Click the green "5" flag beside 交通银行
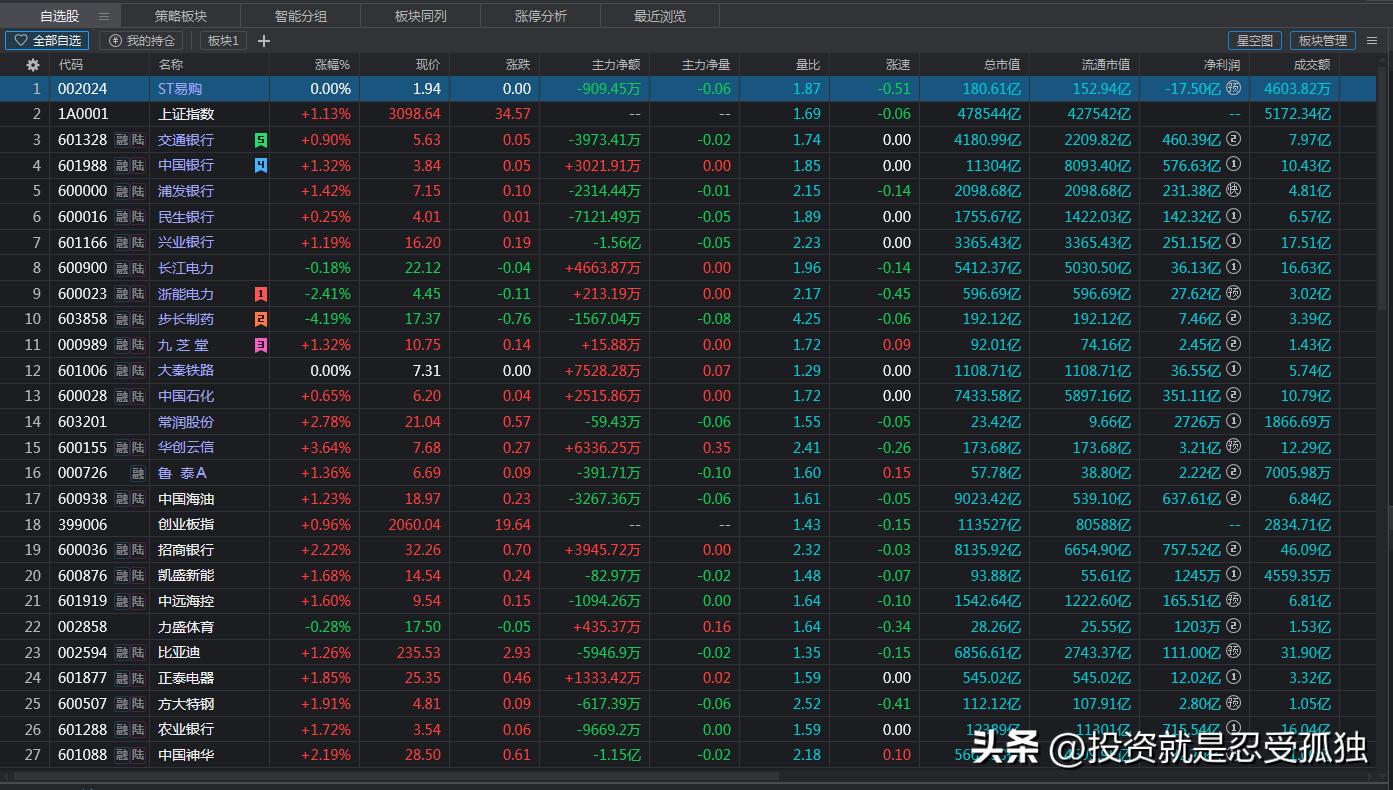This screenshot has height=790, width=1393. pos(260,140)
